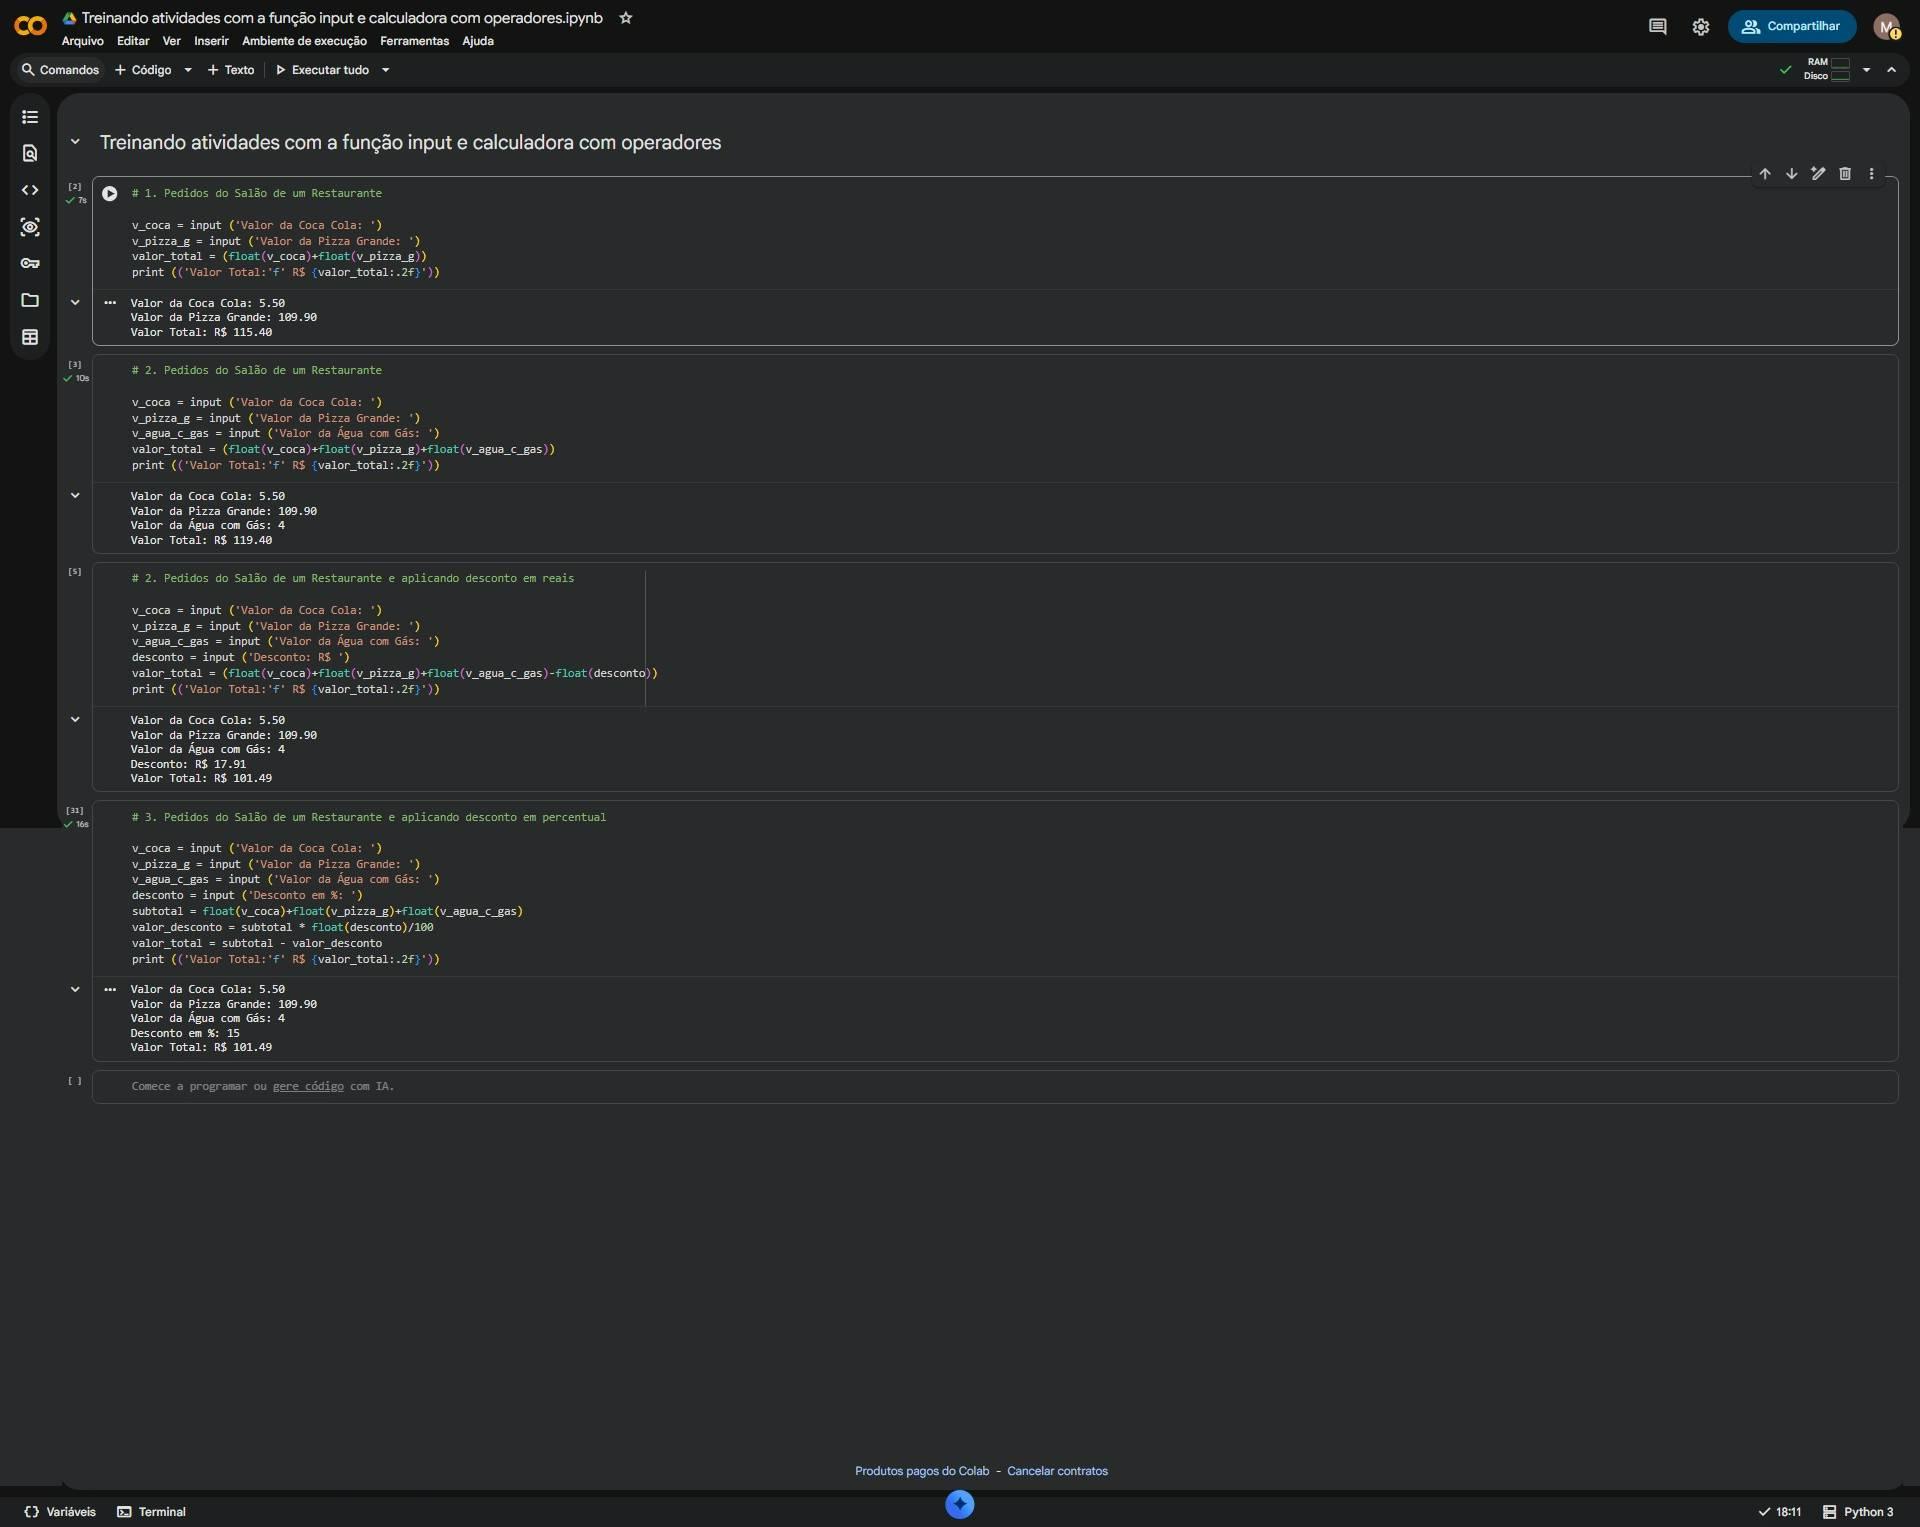Image resolution: width=1920 pixels, height=1527 pixels.
Task: Open the Ambiente de execução menu
Action: (304, 41)
